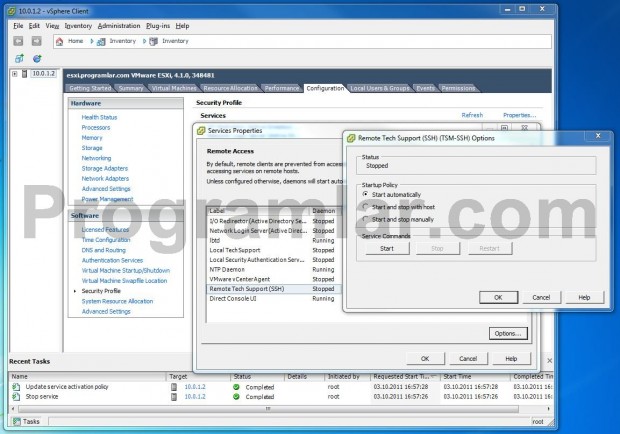Click the 10.0.1.2 target link for Stop service
The width and height of the screenshot is (620, 434).
(x=195, y=396)
